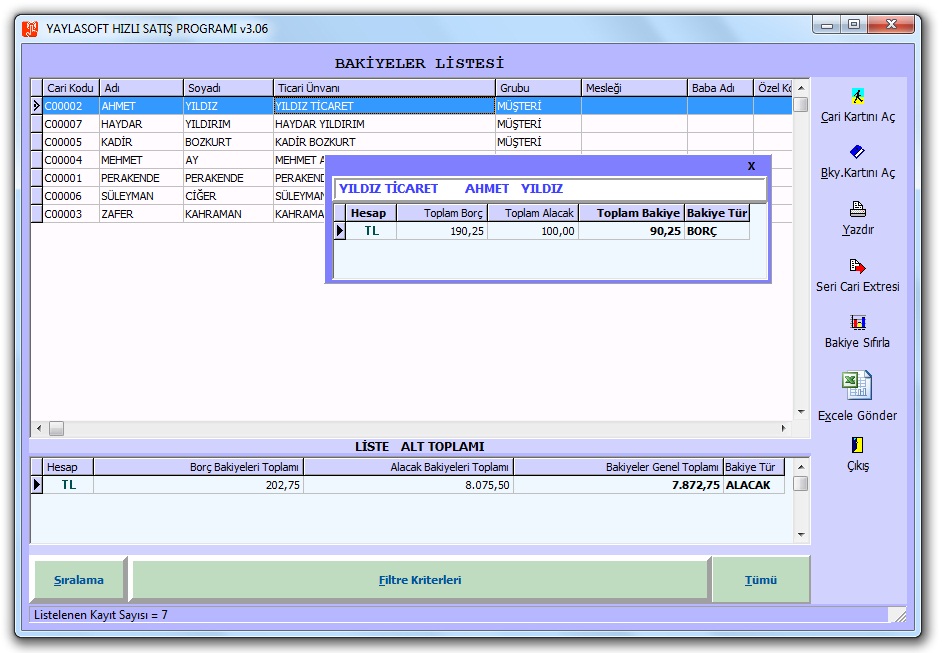Click the Çıkış exit door icon
The width and height of the screenshot is (943, 653).
click(858, 445)
